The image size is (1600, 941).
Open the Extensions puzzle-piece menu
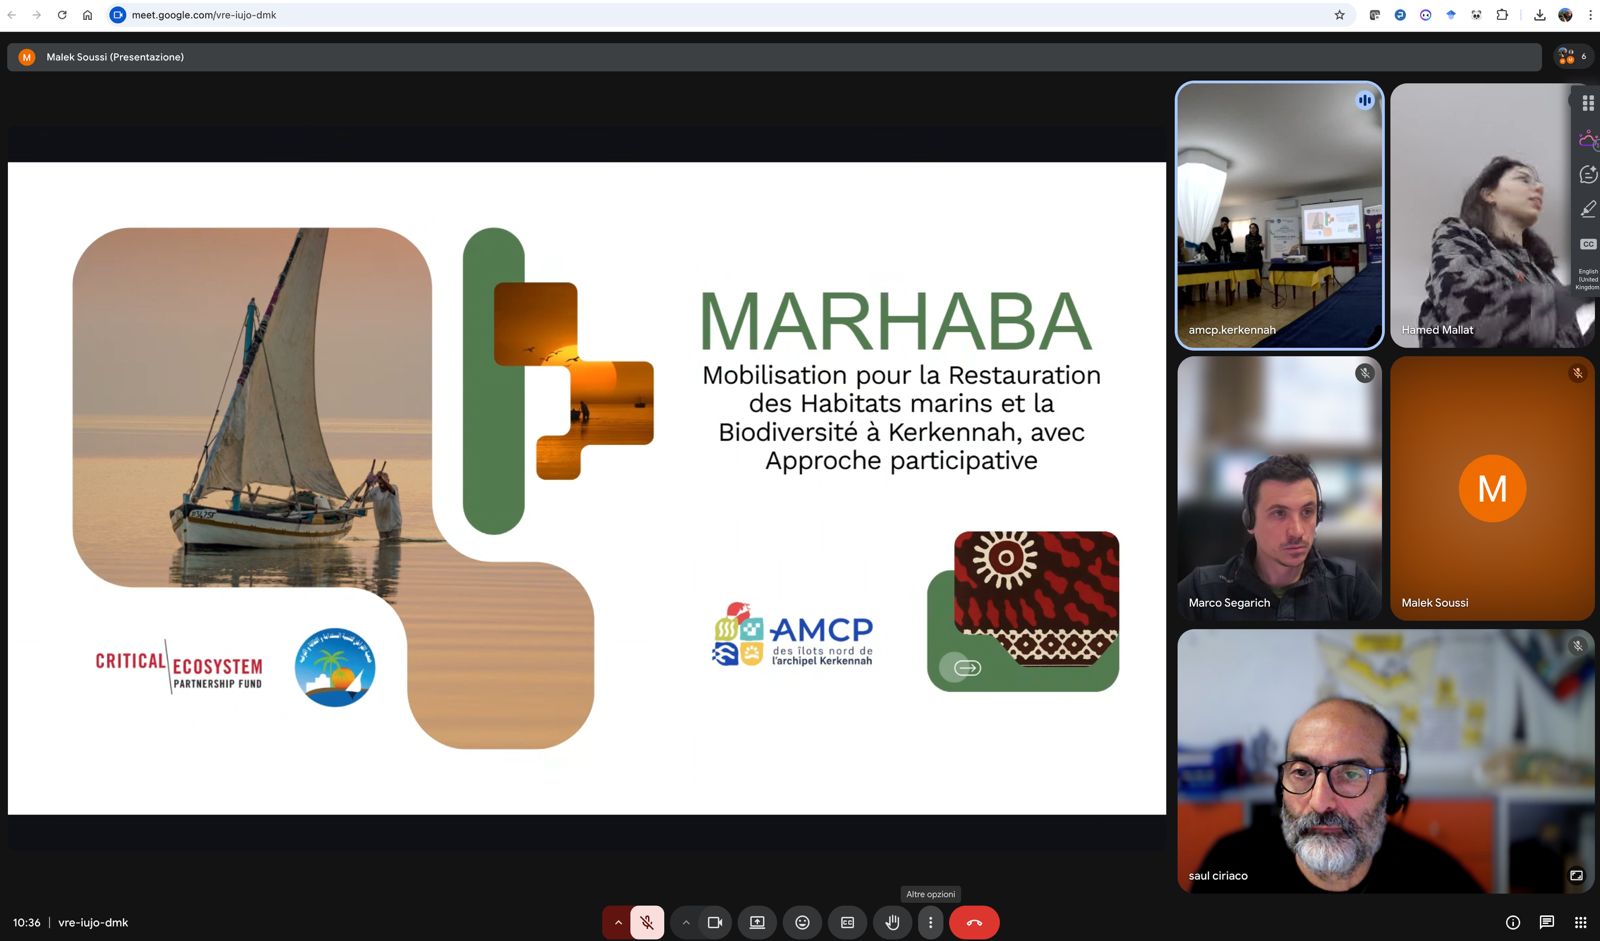coord(1502,15)
